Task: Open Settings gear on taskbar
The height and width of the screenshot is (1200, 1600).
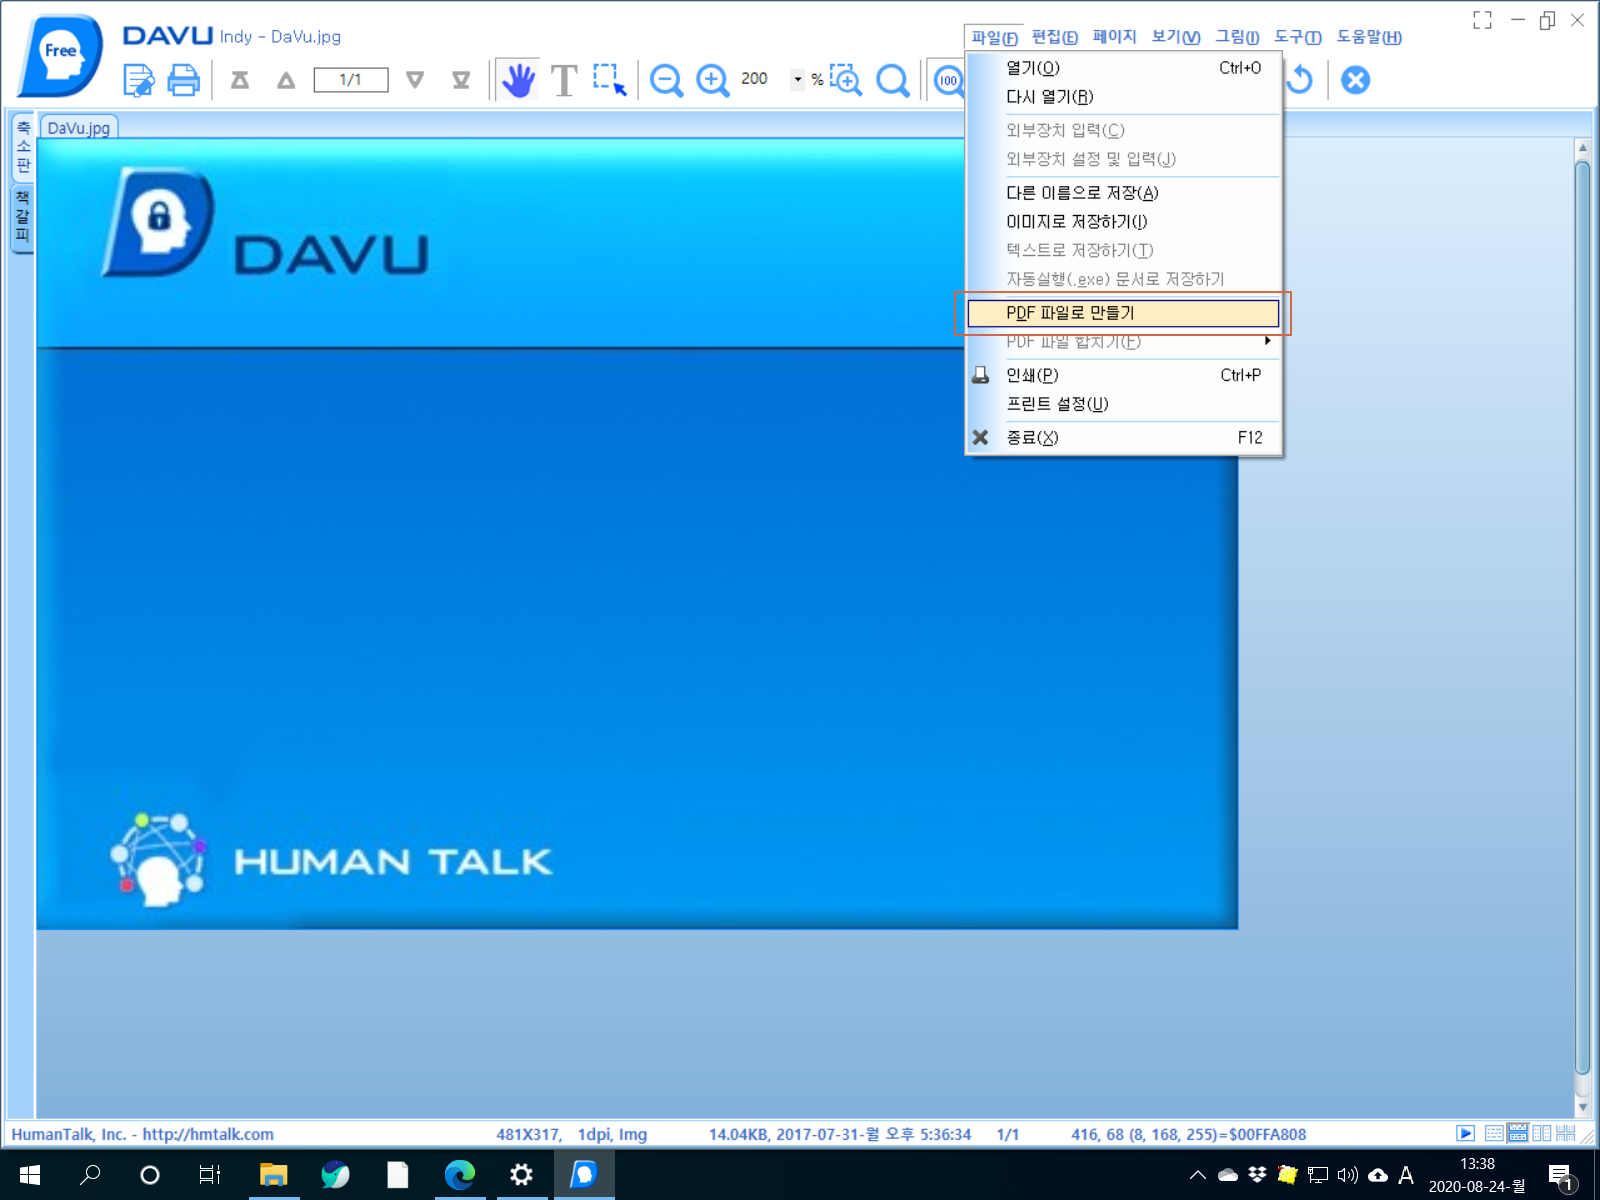Action: click(x=521, y=1175)
